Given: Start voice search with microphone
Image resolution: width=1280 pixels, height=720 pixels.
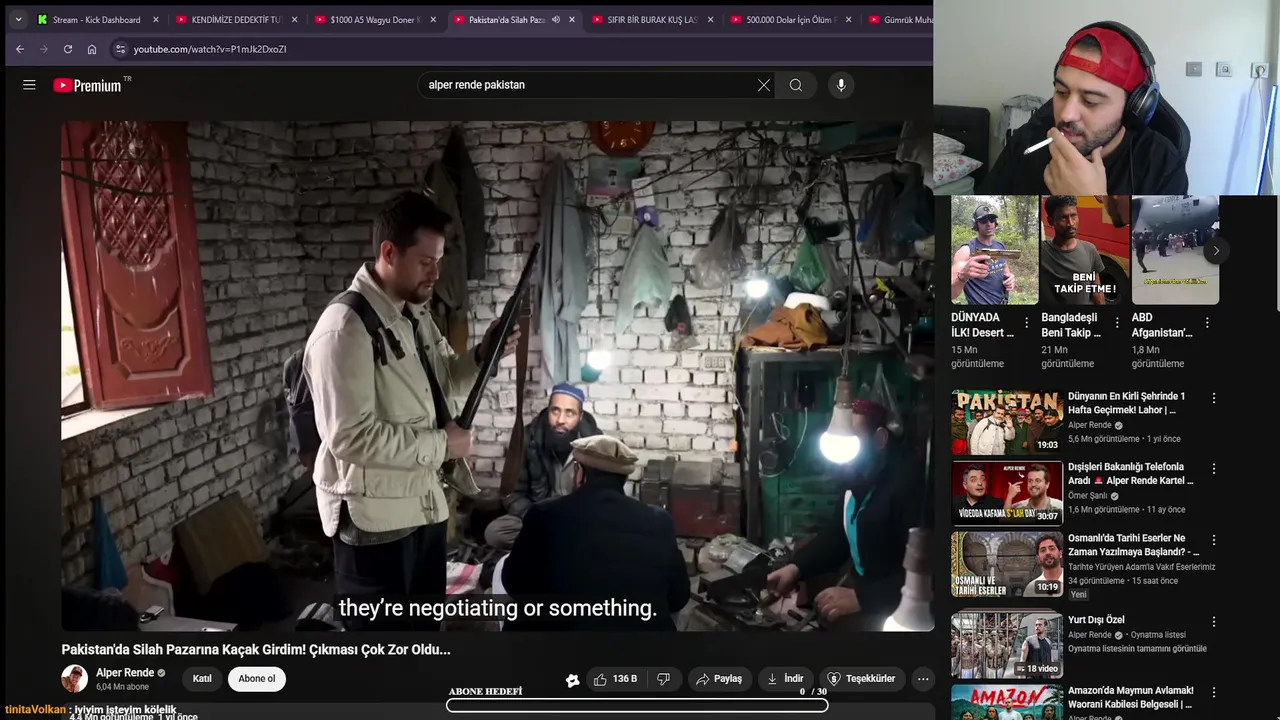Looking at the screenshot, I should [841, 85].
